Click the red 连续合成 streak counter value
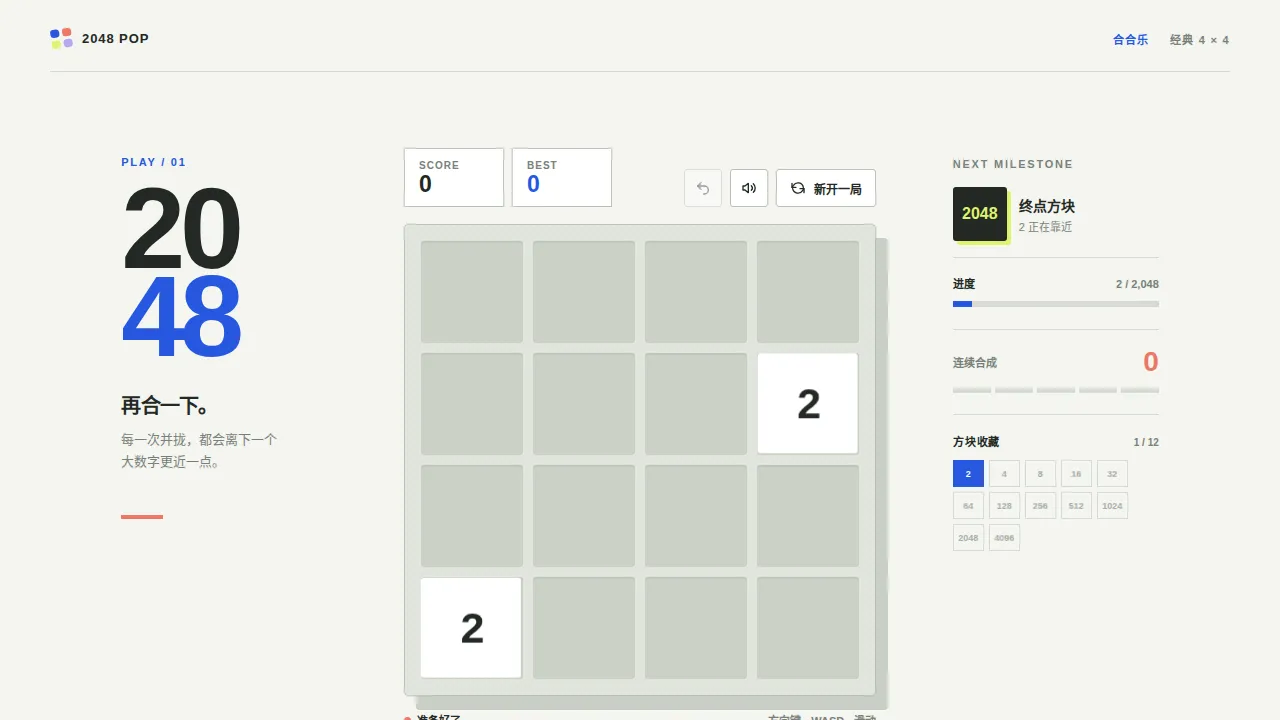The width and height of the screenshot is (1280, 720). 1151,362
